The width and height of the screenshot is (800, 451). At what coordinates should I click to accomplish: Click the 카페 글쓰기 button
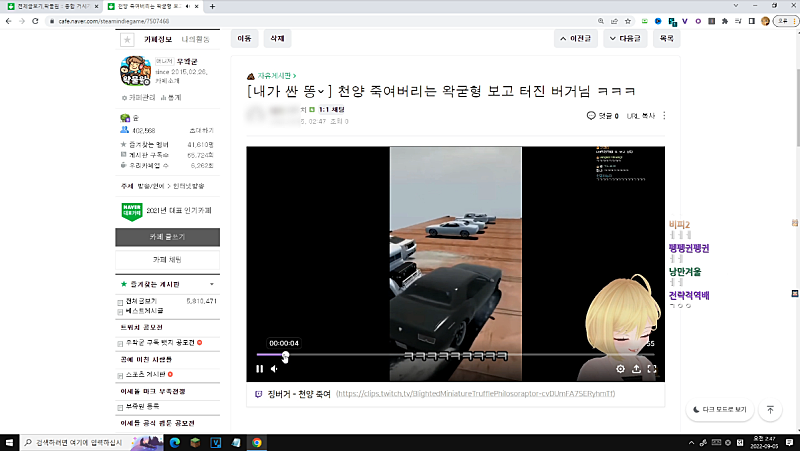[x=167, y=237]
